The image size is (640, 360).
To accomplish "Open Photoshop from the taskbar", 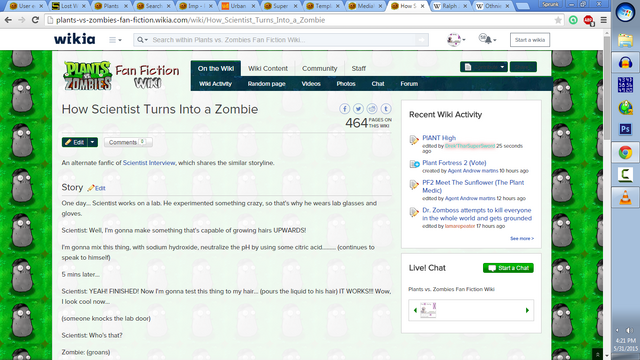I will click(625, 129).
